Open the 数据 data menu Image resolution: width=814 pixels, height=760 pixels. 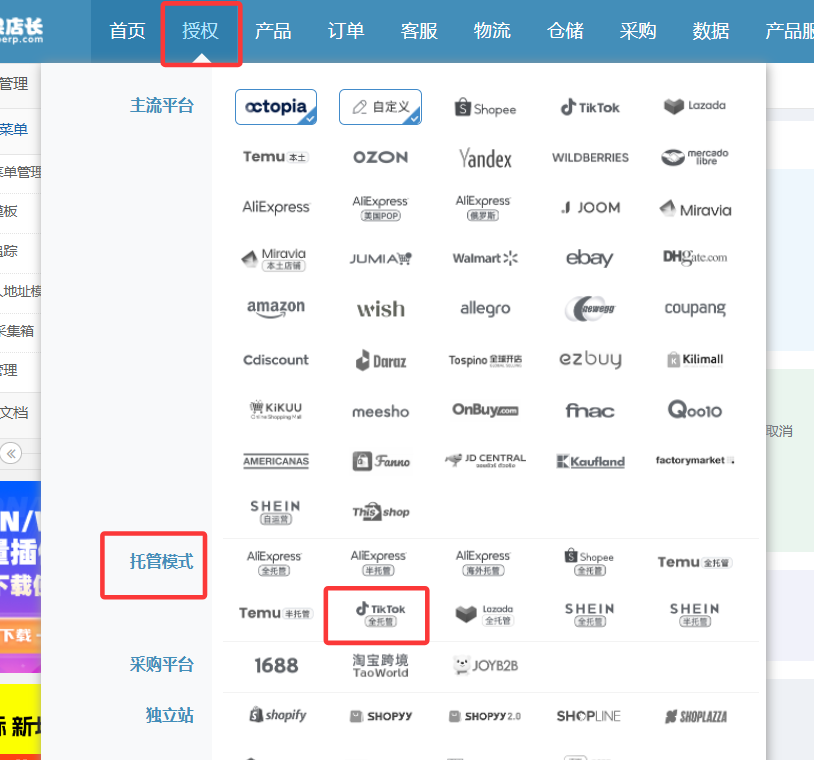(x=711, y=31)
